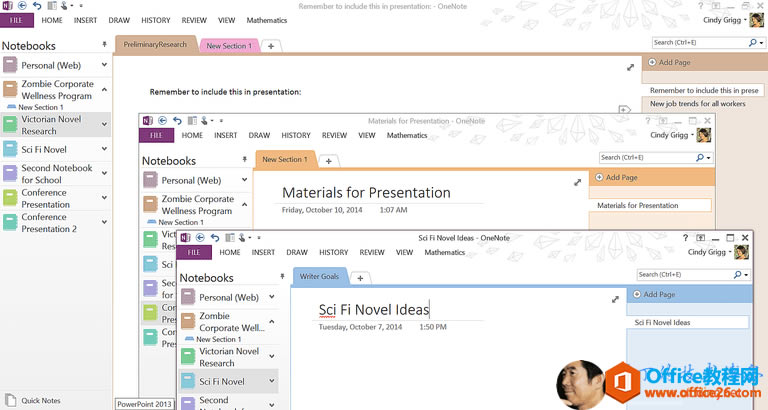Add new section in Sci Fi Novel Ideas window
This screenshot has height=410, width=768.
coord(360,278)
